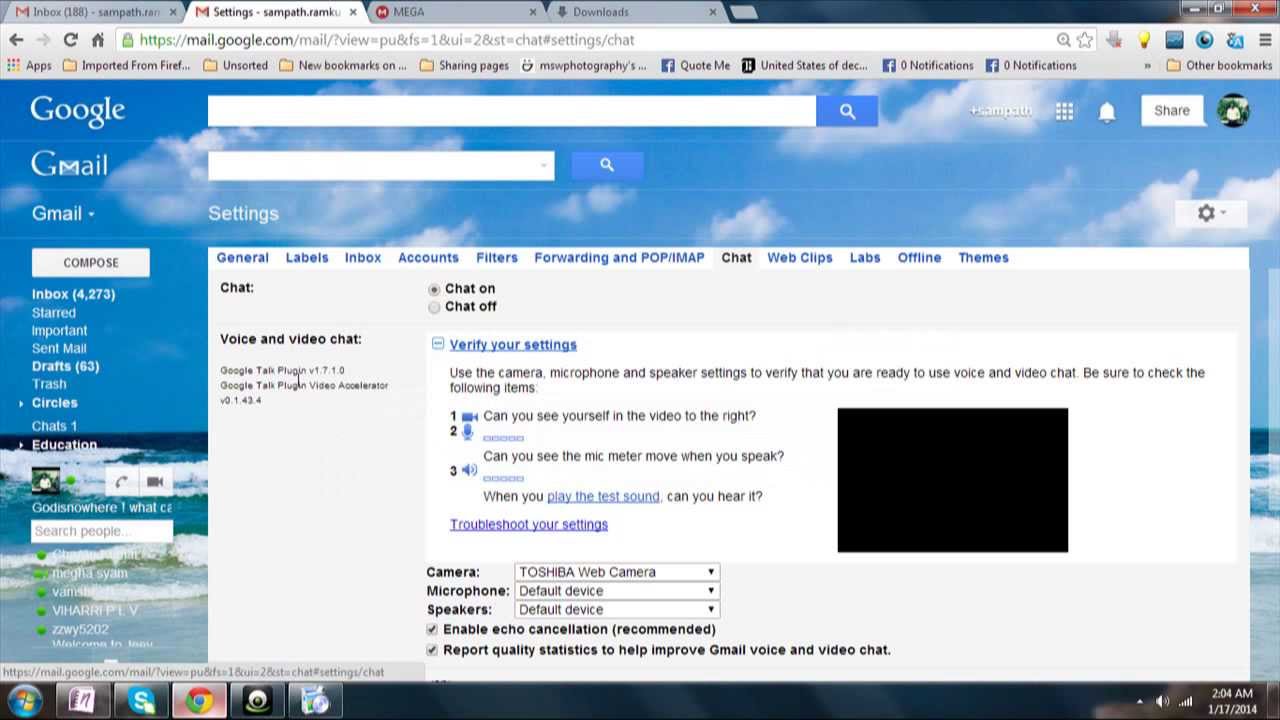
Task: Open chat with megha syam
Action: 89,574
